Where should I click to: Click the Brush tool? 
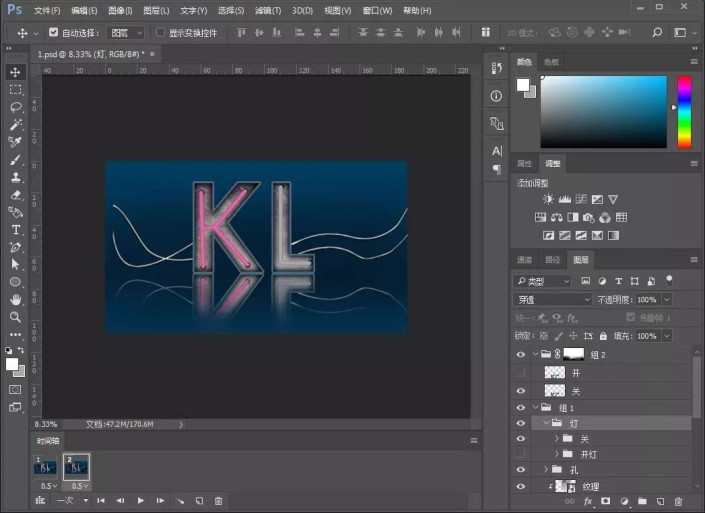pos(16,160)
